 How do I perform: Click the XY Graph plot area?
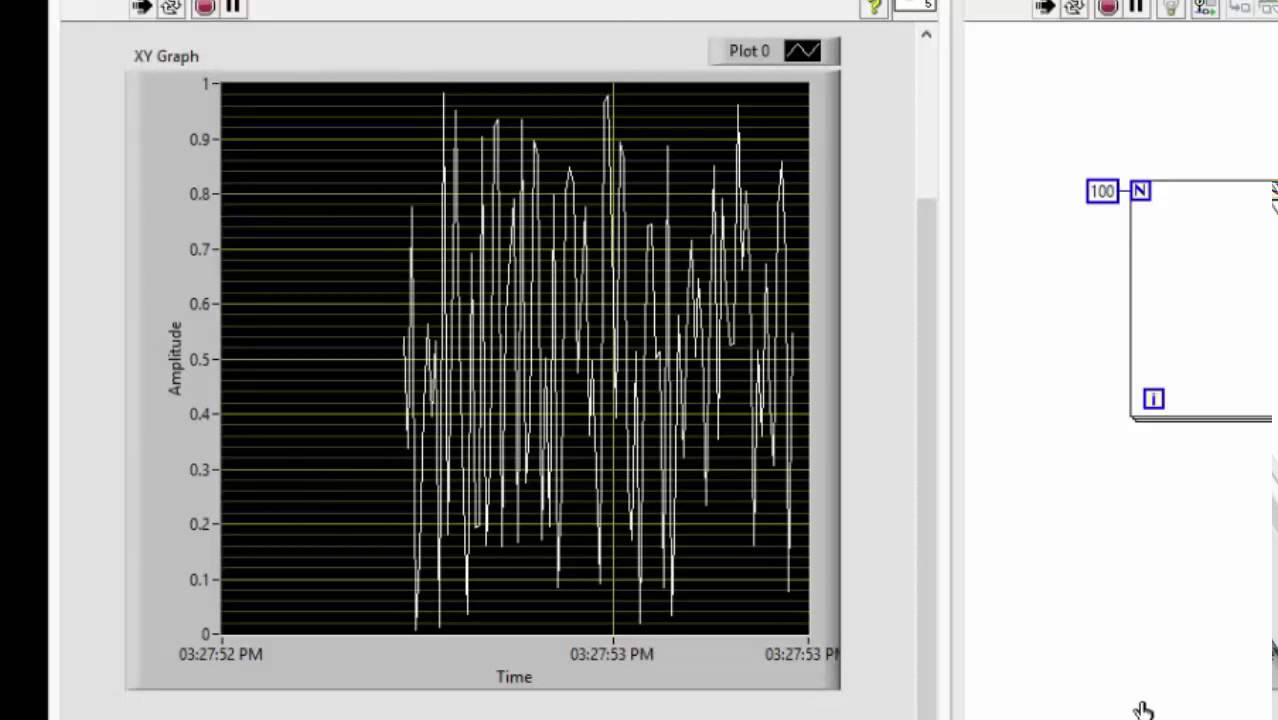tap(514, 358)
